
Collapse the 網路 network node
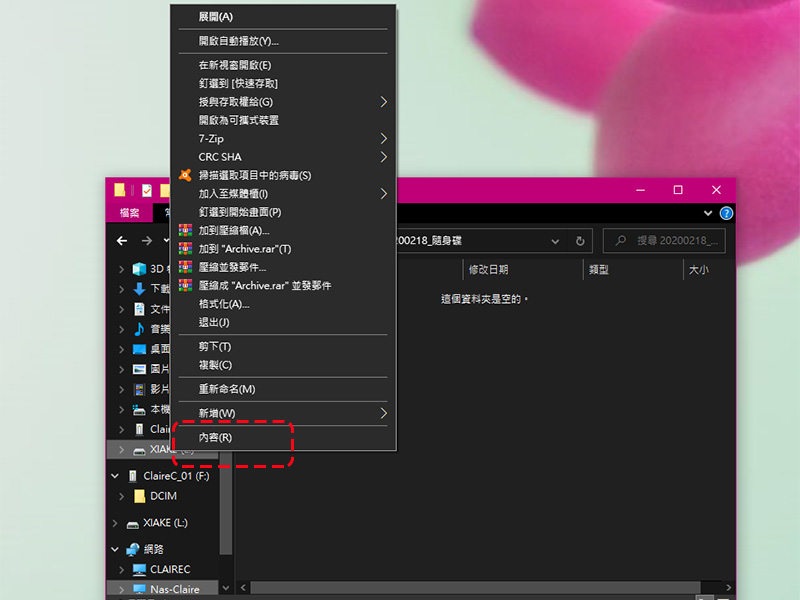115,549
